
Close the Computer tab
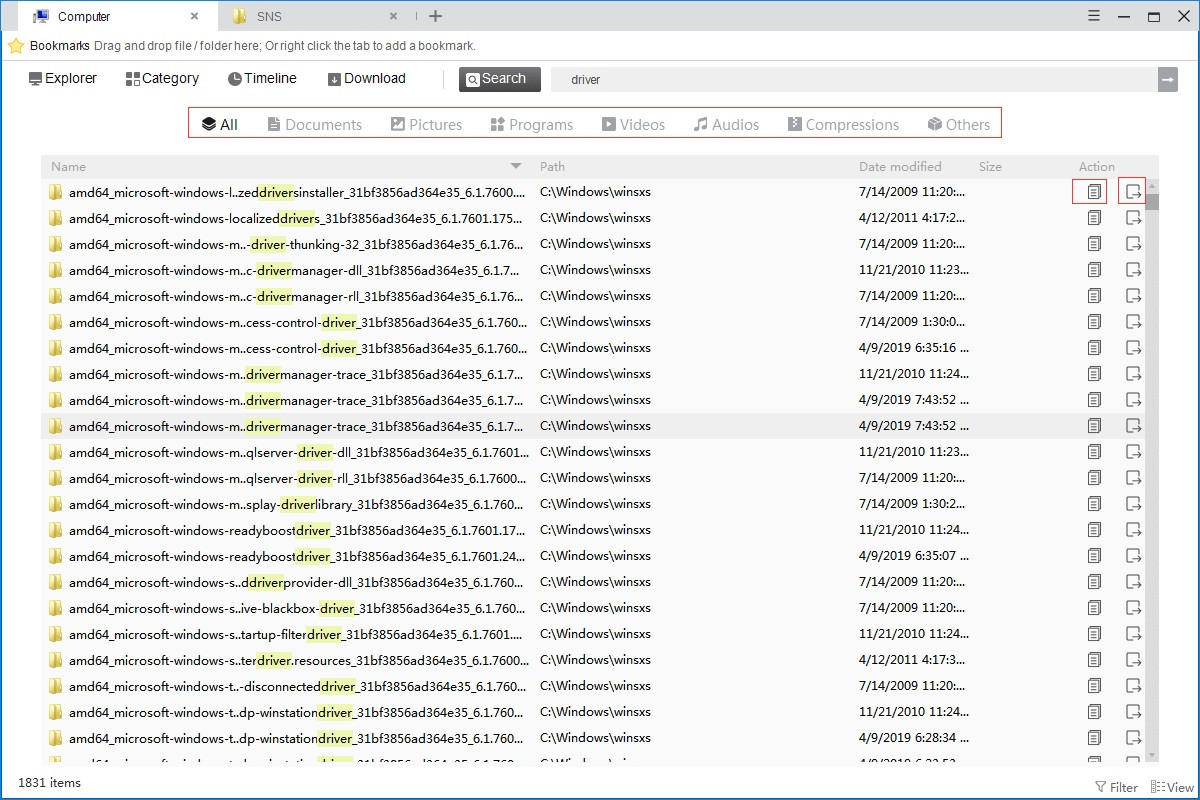tap(195, 16)
